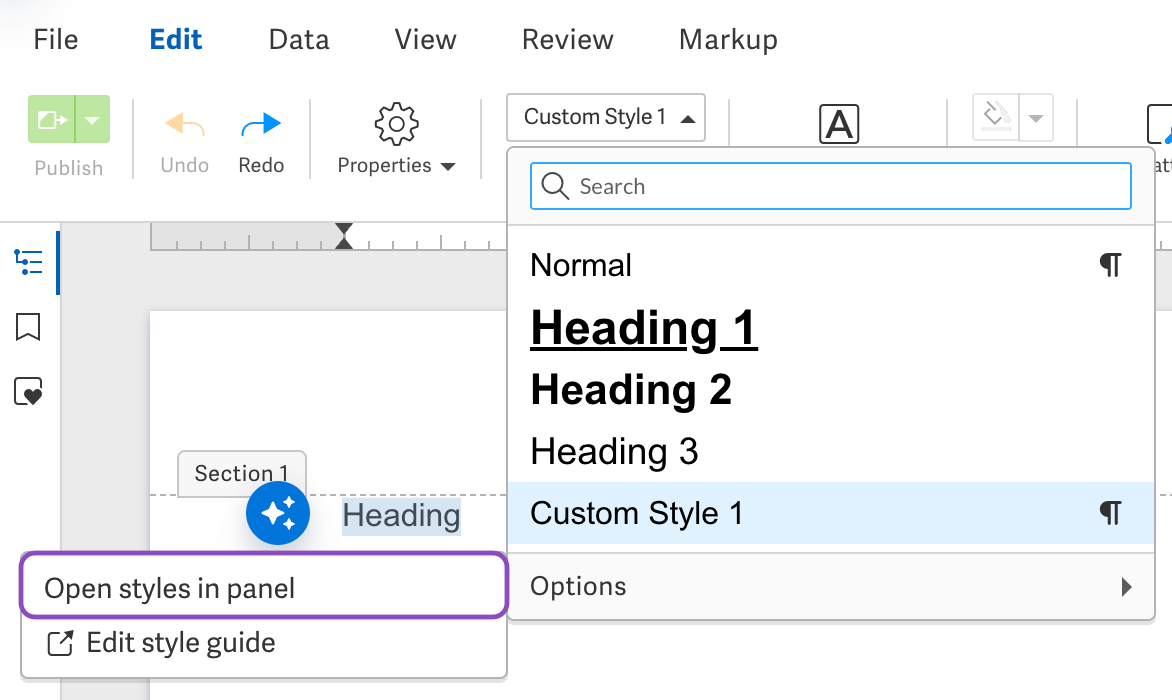Expand the fill color dropdown arrow
The width and height of the screenshot is (1172, 700).
[1034, 117]
